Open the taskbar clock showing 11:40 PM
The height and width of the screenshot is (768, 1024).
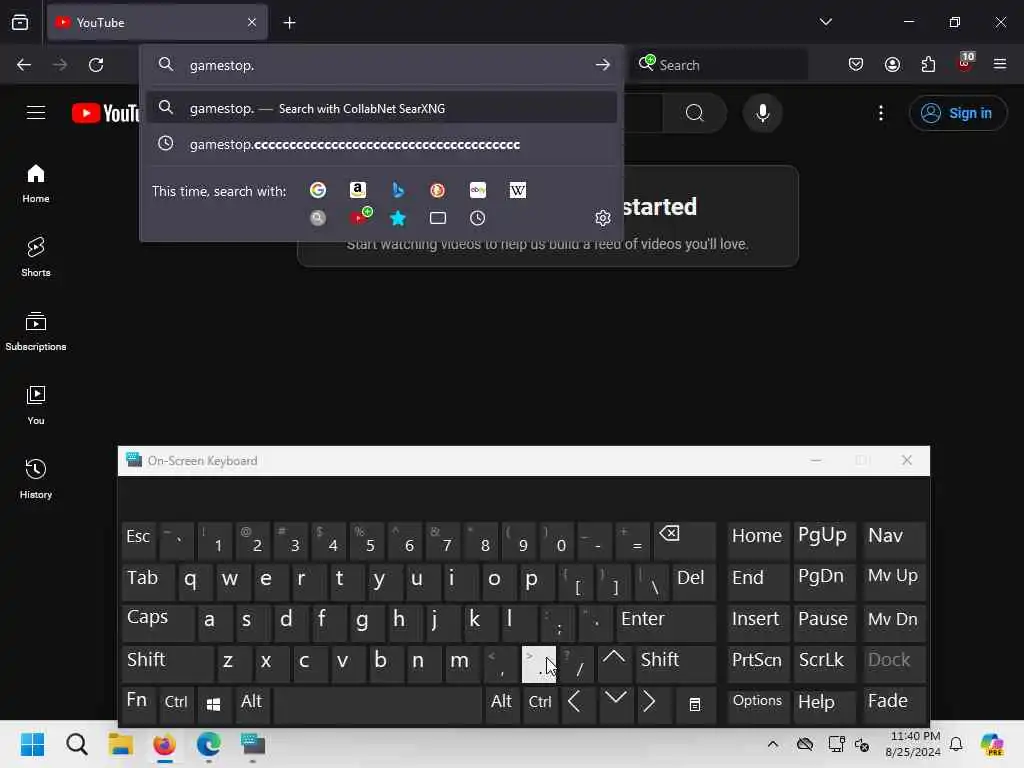(x=914, y=744)
